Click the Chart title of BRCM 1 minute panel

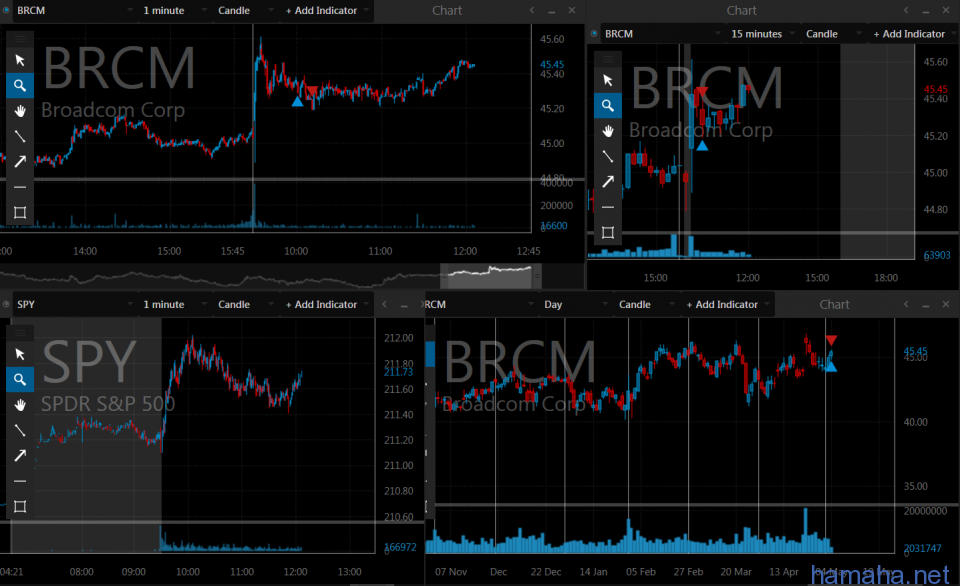tap(447, 10)
